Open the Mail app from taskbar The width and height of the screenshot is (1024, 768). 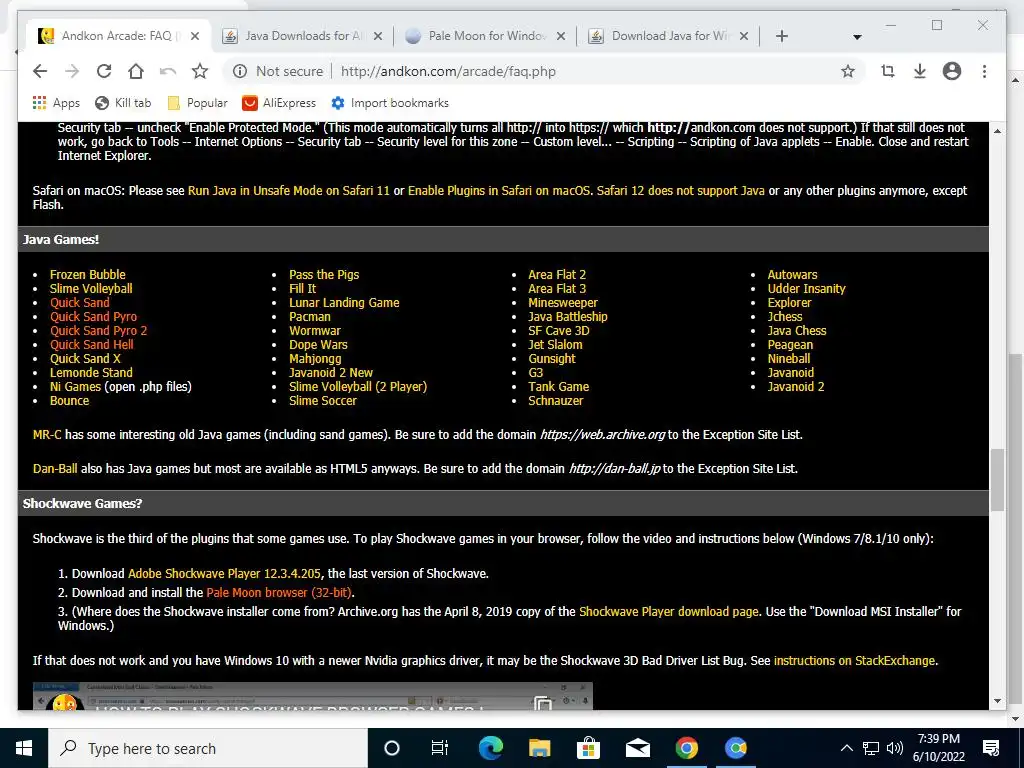tap(637, 748)
